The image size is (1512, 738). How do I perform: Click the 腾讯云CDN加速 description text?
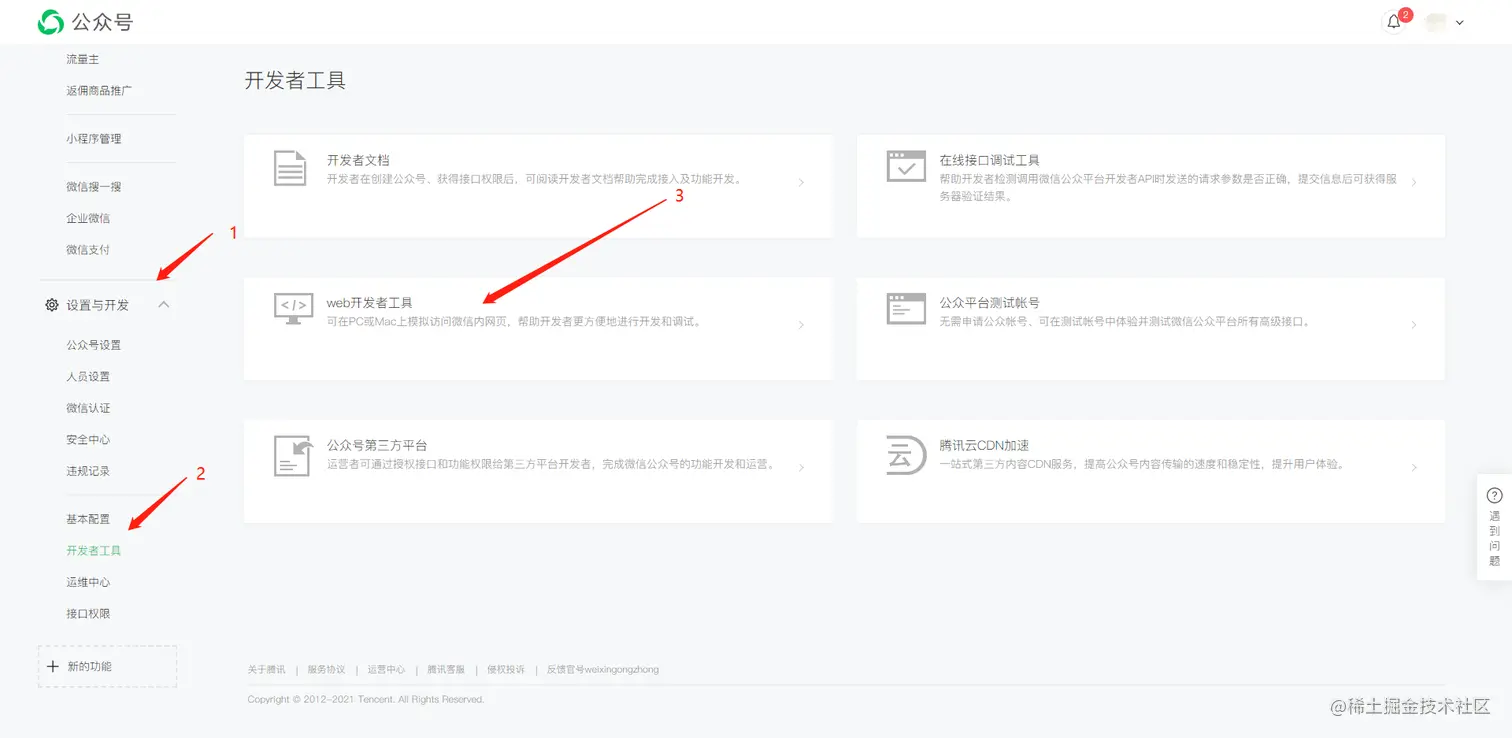click(1143, 464)
